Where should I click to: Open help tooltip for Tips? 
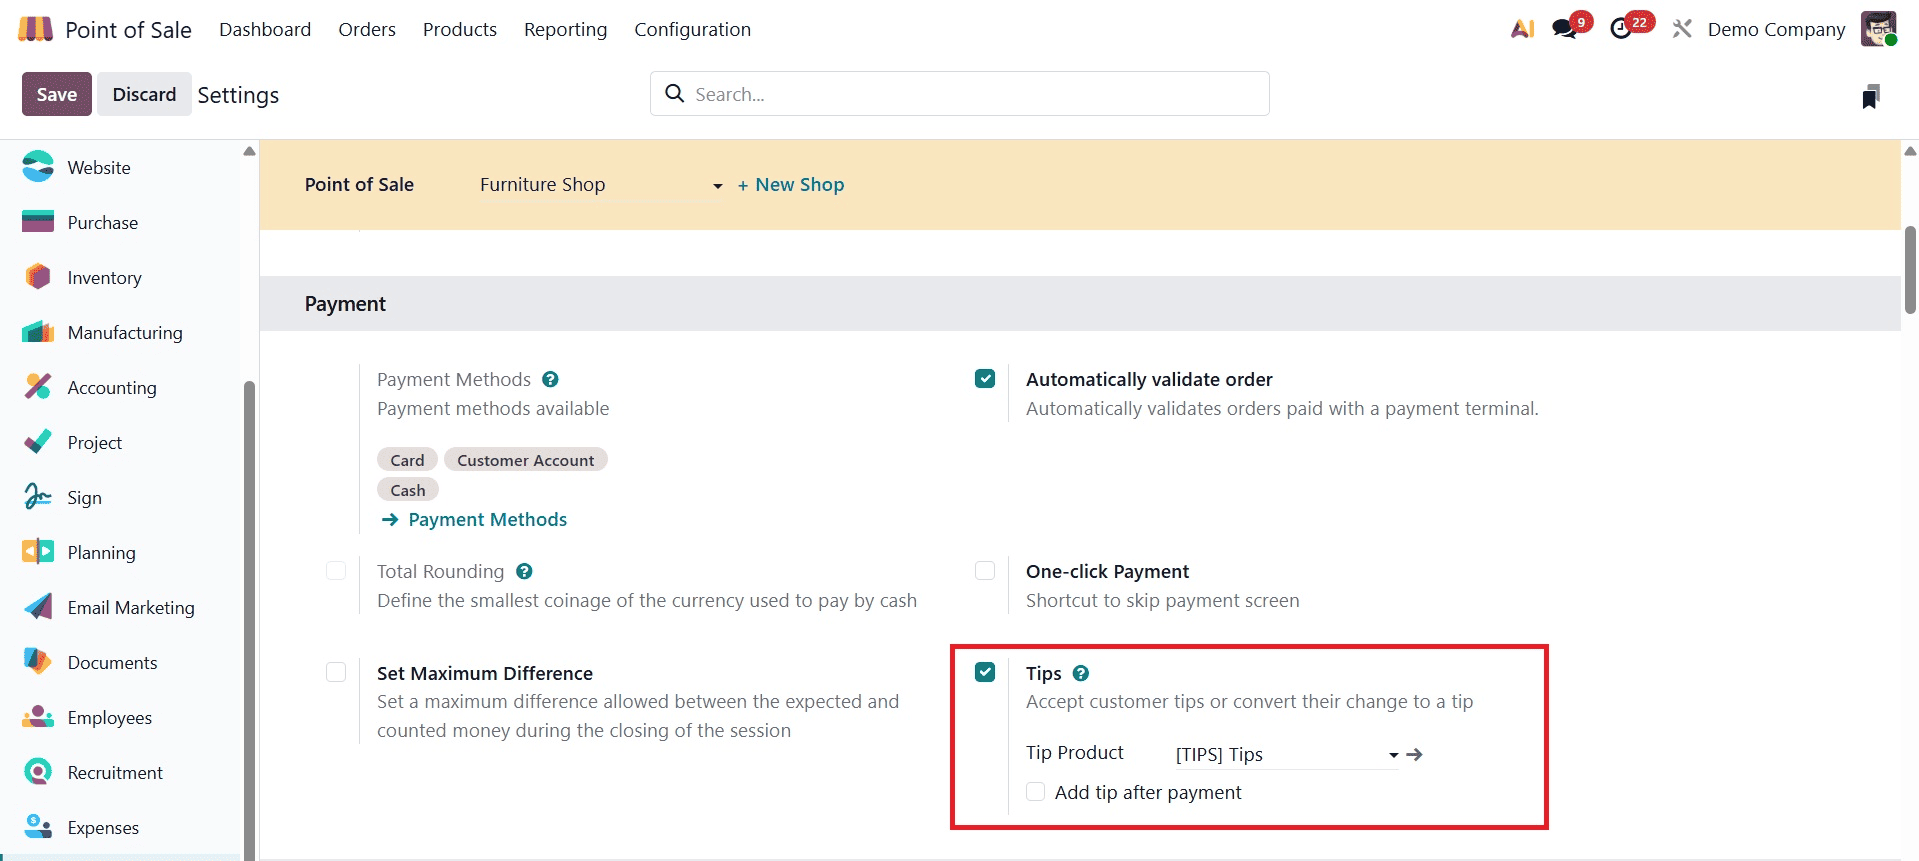(1081, 673)
